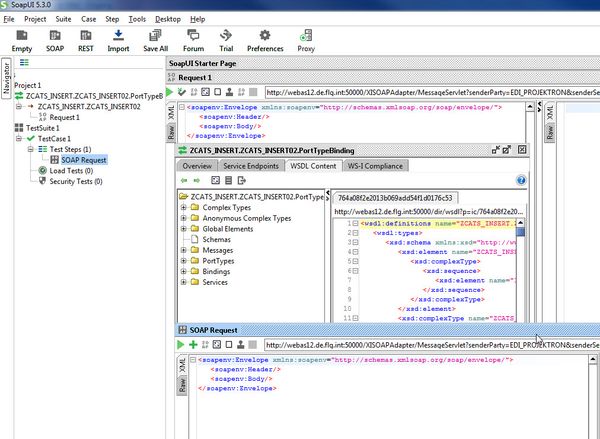Add assertion with green plus icon
Screen dimensions: 600x439
(193, 344)
